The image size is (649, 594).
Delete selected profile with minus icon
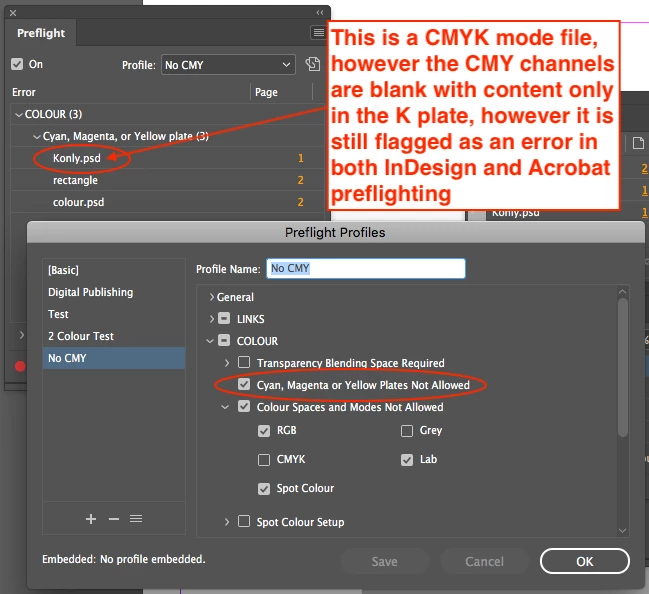[x=114, y=519]
